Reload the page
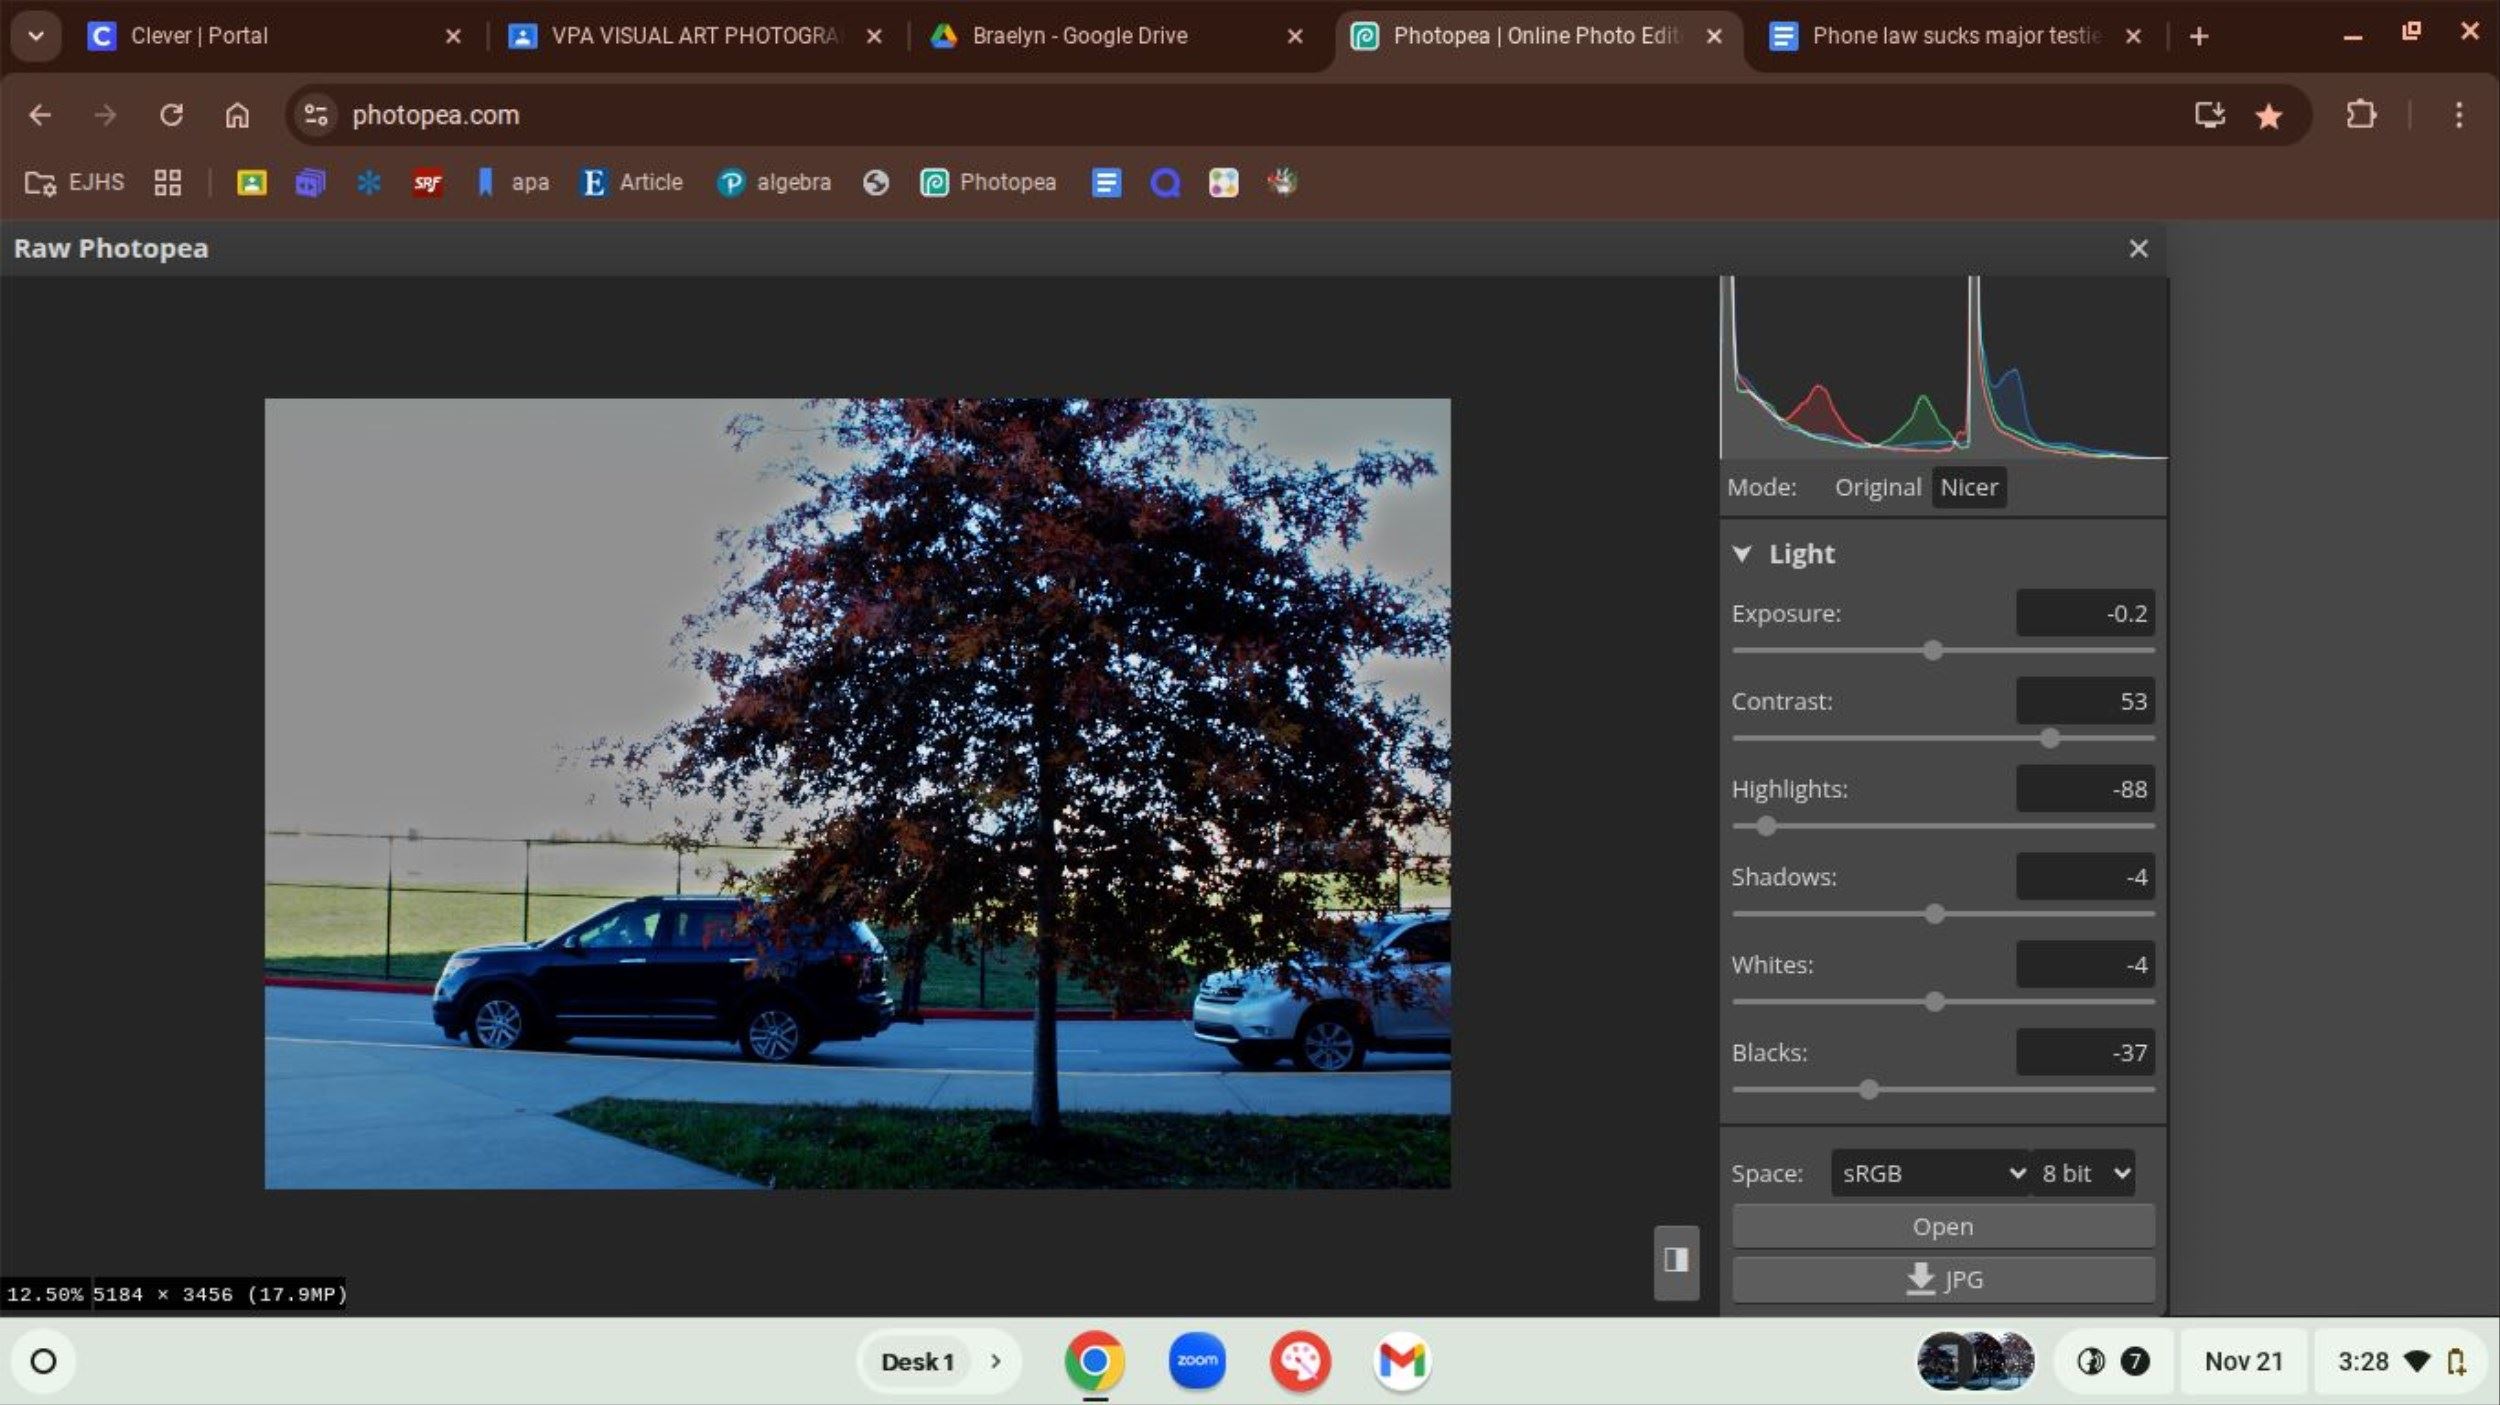The height and width of the screenshot is (1405, 2500). 171,115
